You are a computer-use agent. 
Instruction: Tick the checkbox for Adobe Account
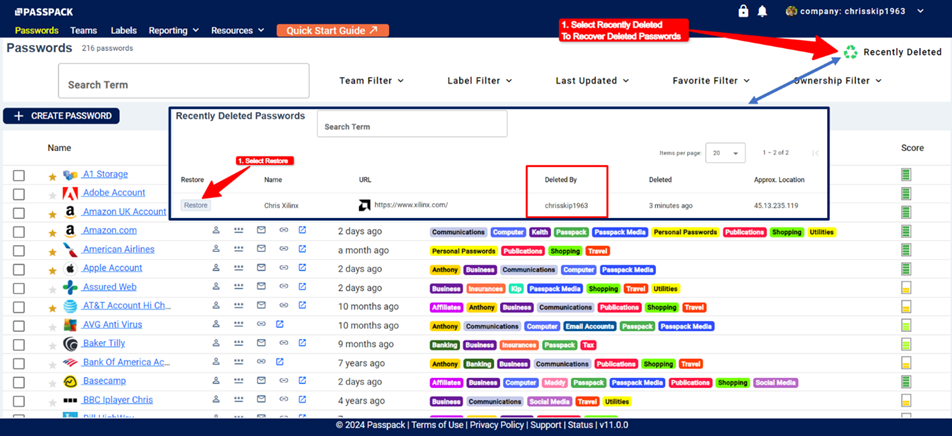[x=19, y=194]
